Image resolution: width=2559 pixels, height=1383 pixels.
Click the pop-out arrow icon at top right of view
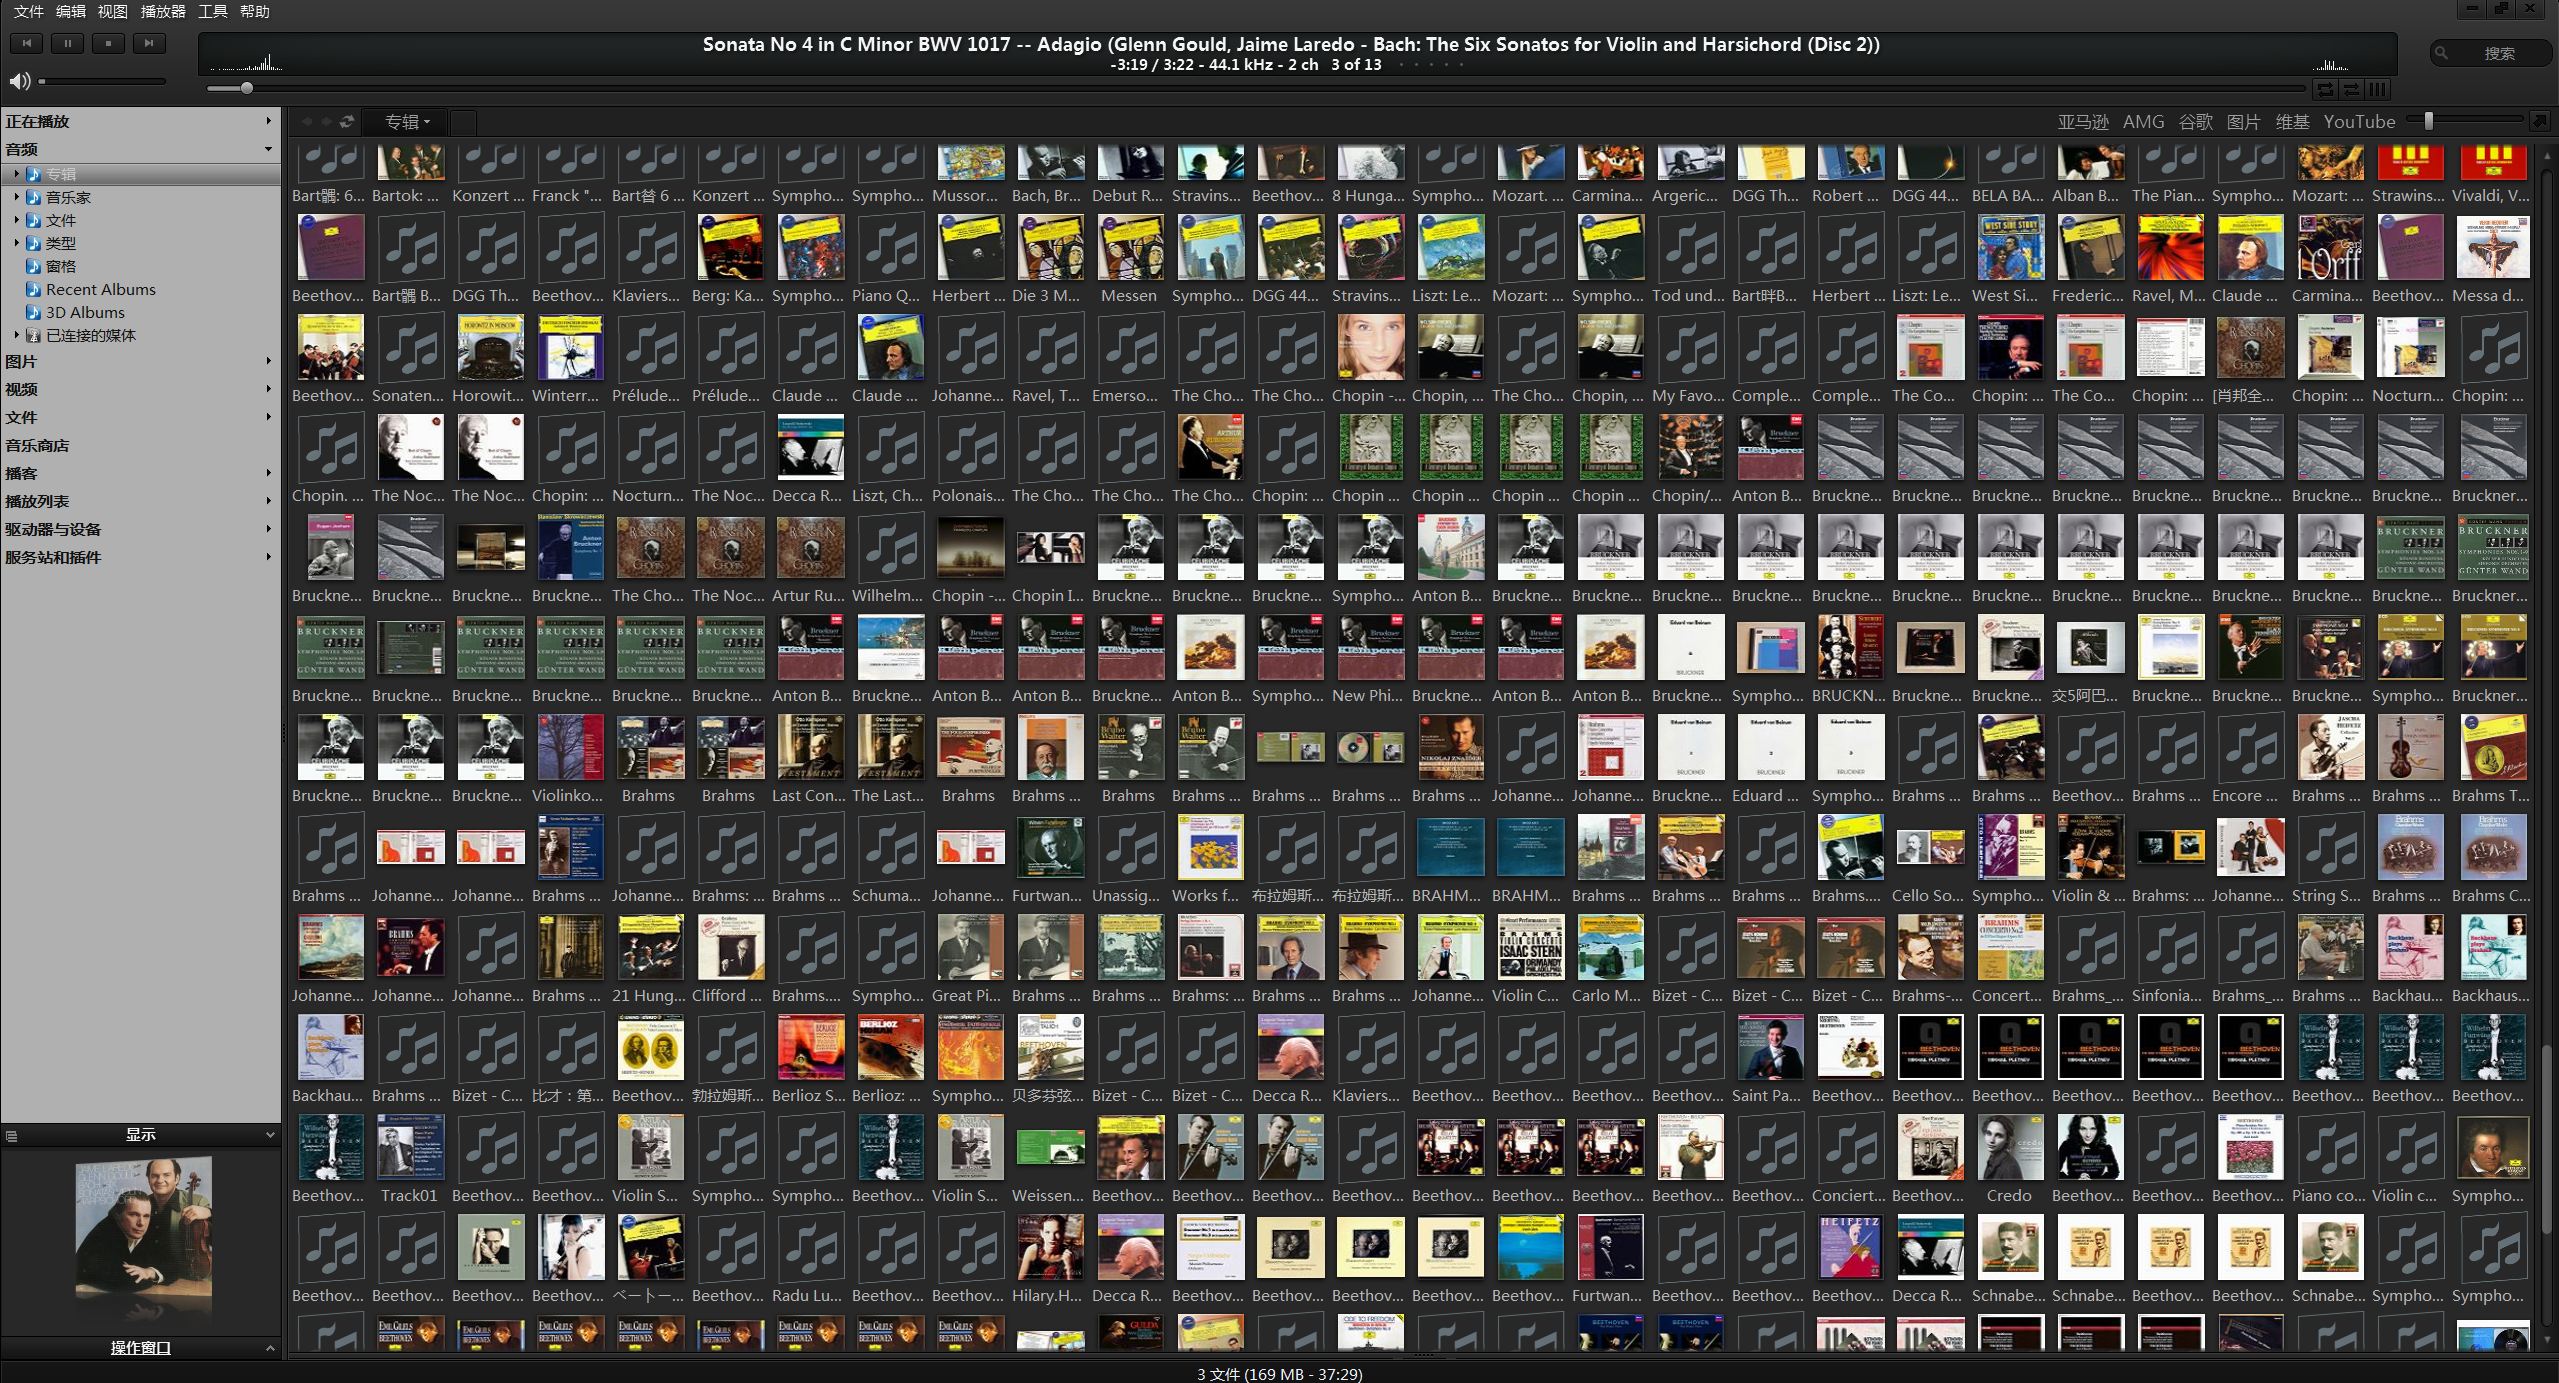pyautogui.click(x=2539, y=121)
